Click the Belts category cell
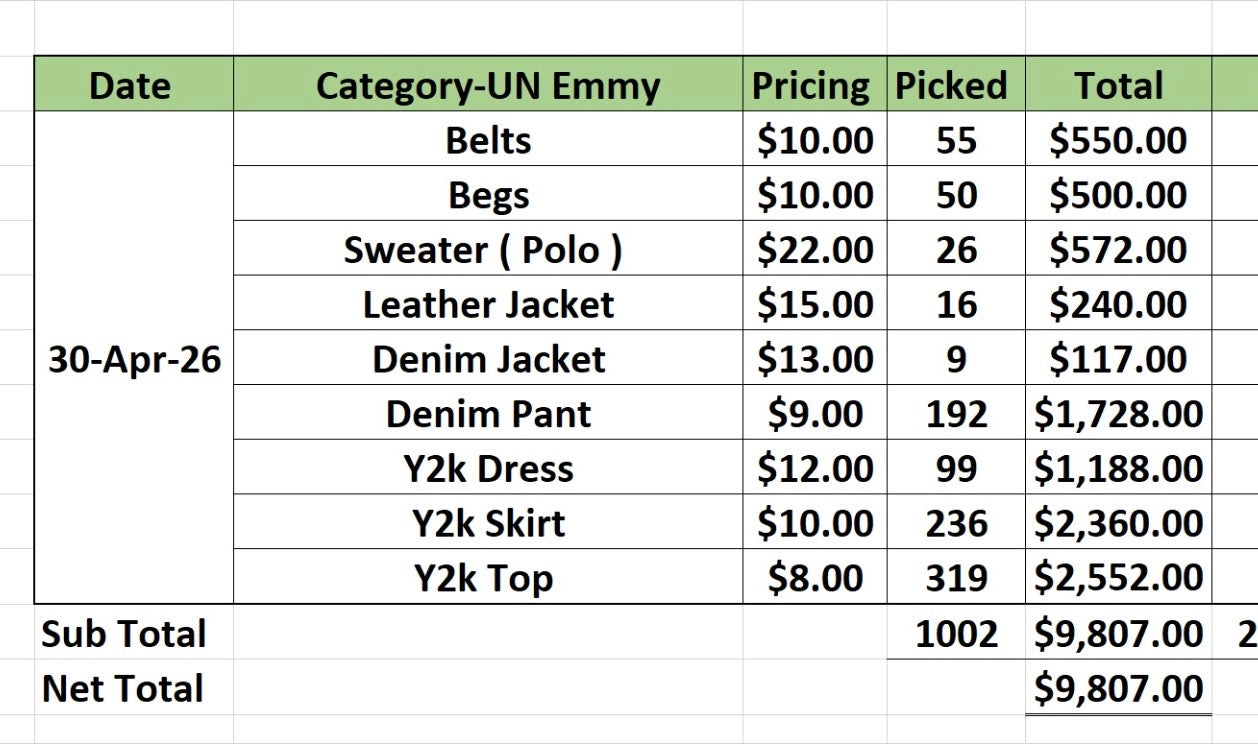1258x744 pixels. 488,139
